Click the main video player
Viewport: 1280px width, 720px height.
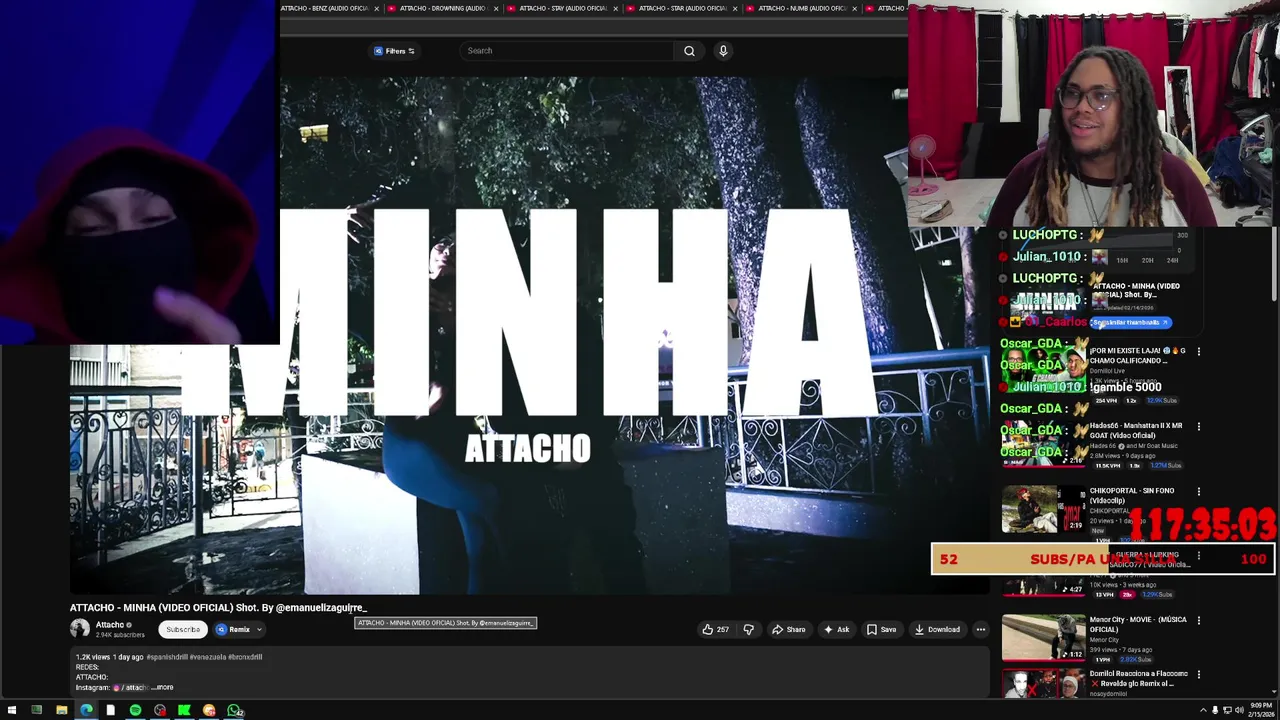coord(529,335)
